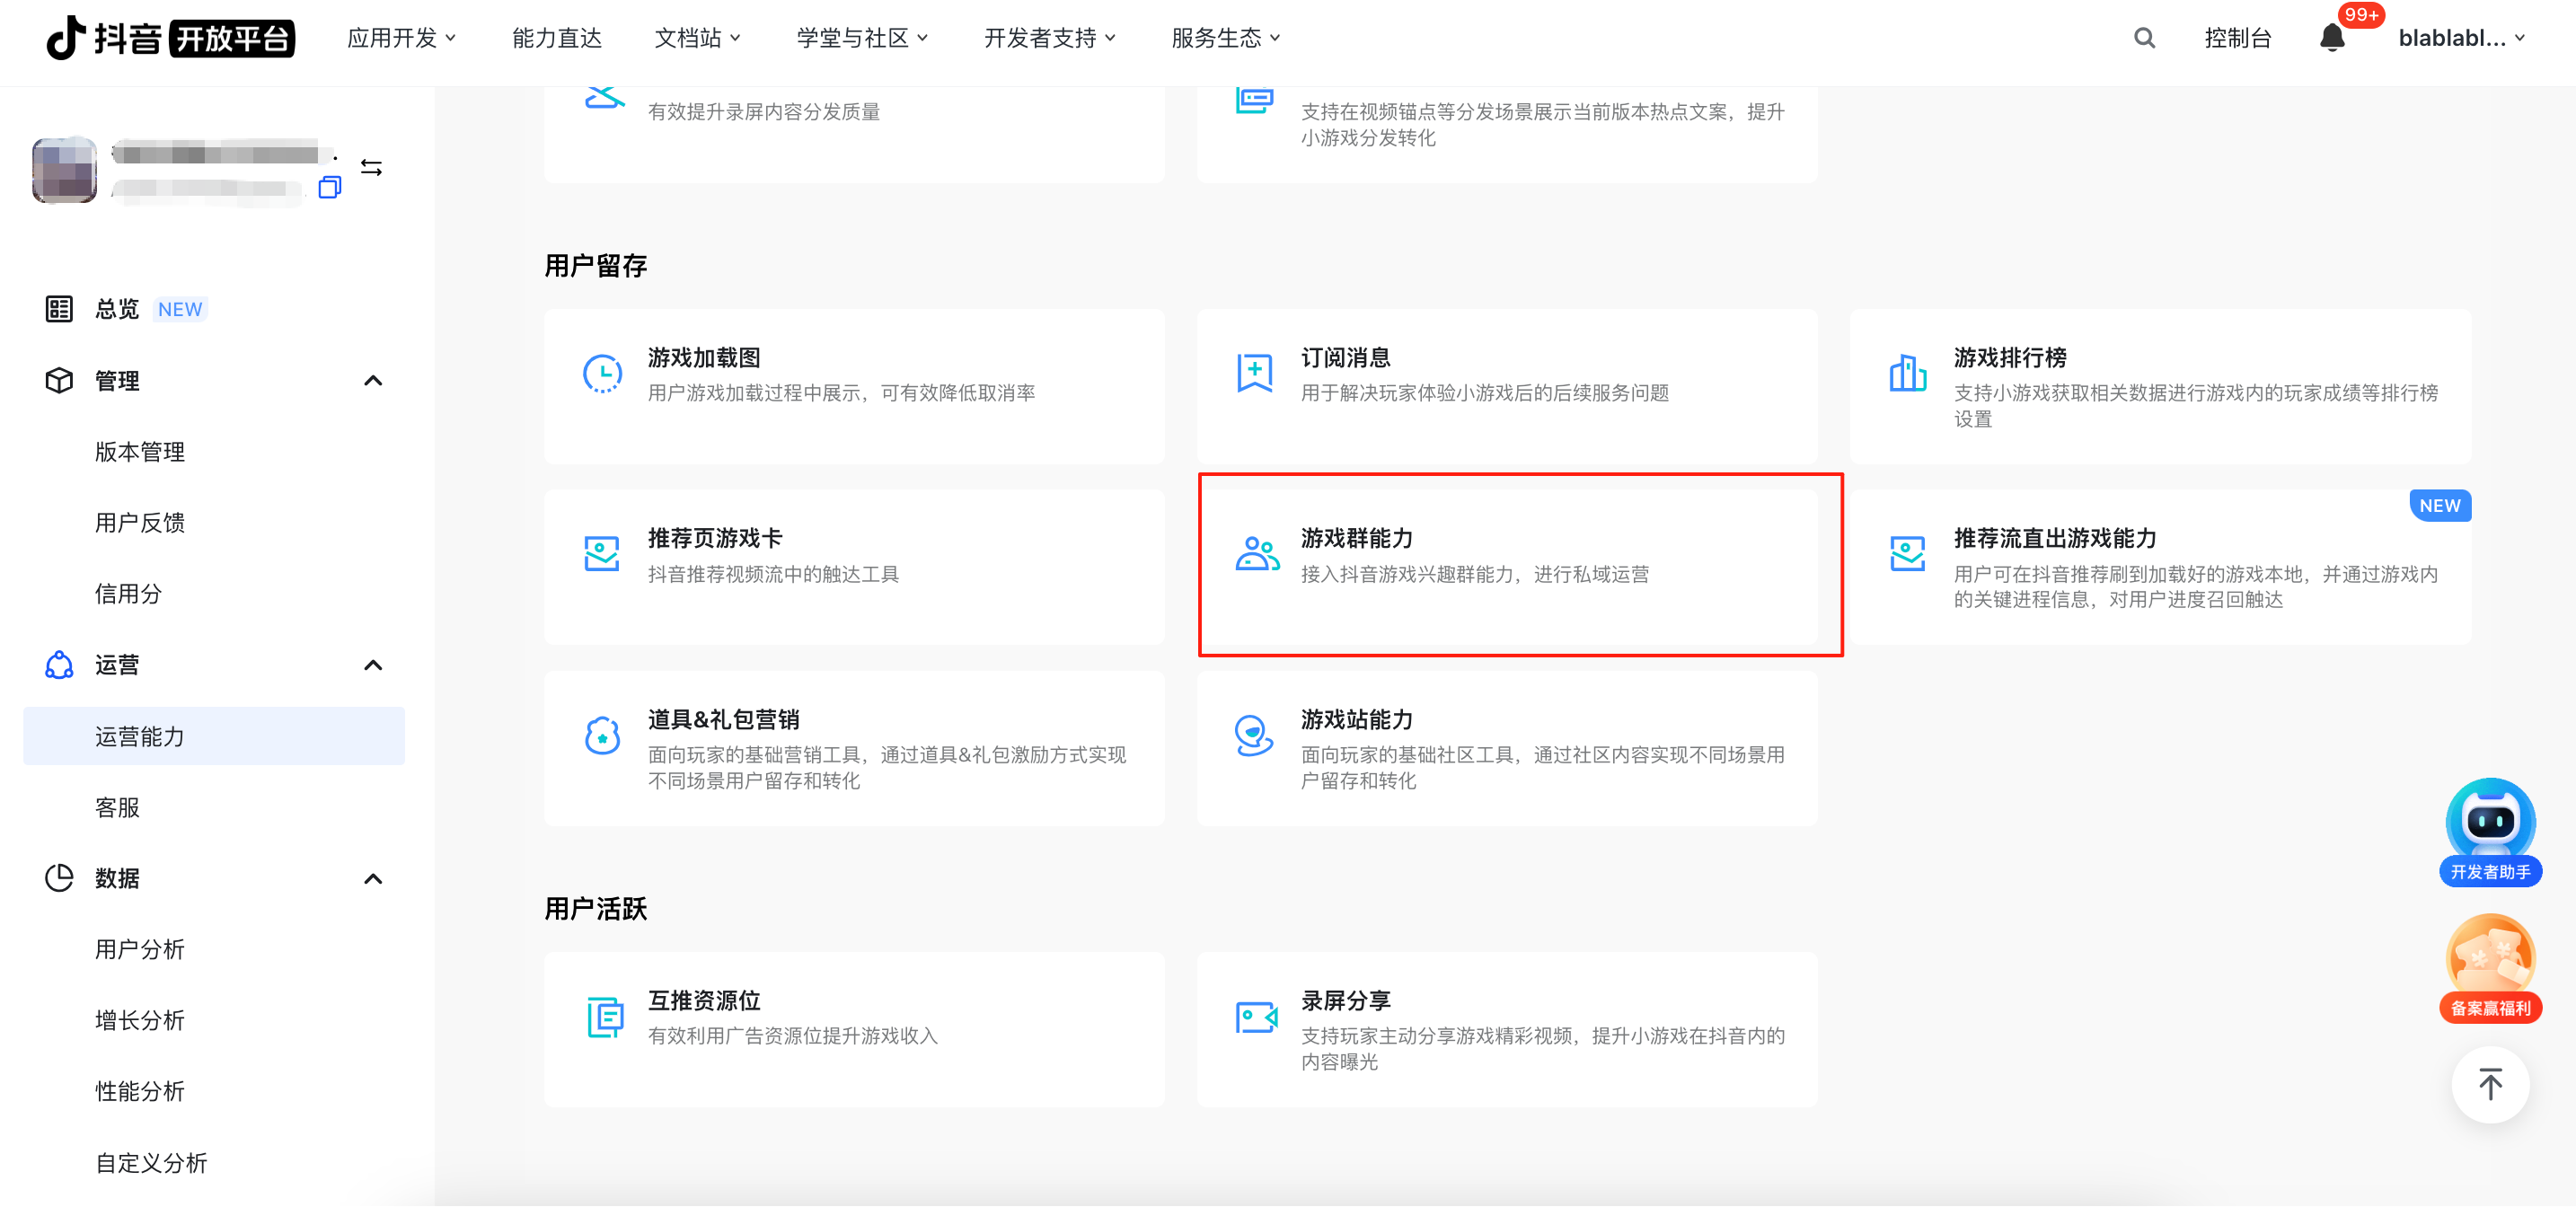Expand the 应用开发 dropdown menu
The height and width of the screenshot is (1207, 2576).
click(402, 38)
